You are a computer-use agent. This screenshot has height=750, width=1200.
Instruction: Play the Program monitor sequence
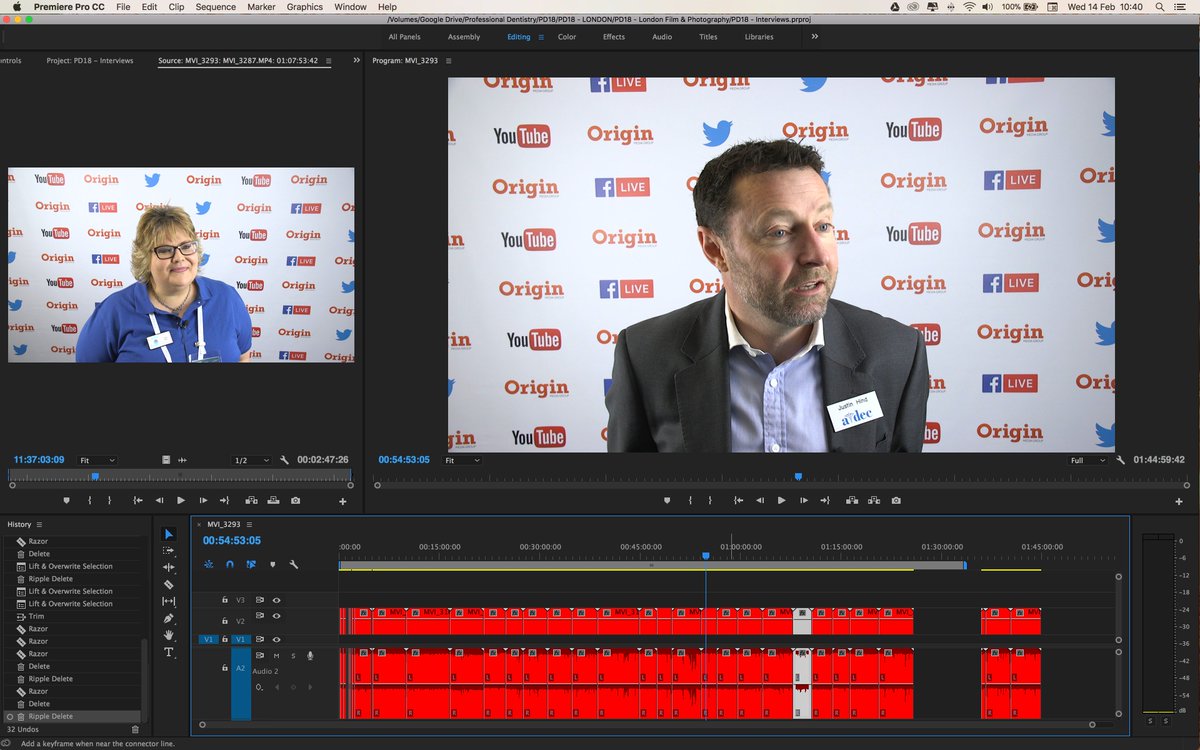click(781, 500)
